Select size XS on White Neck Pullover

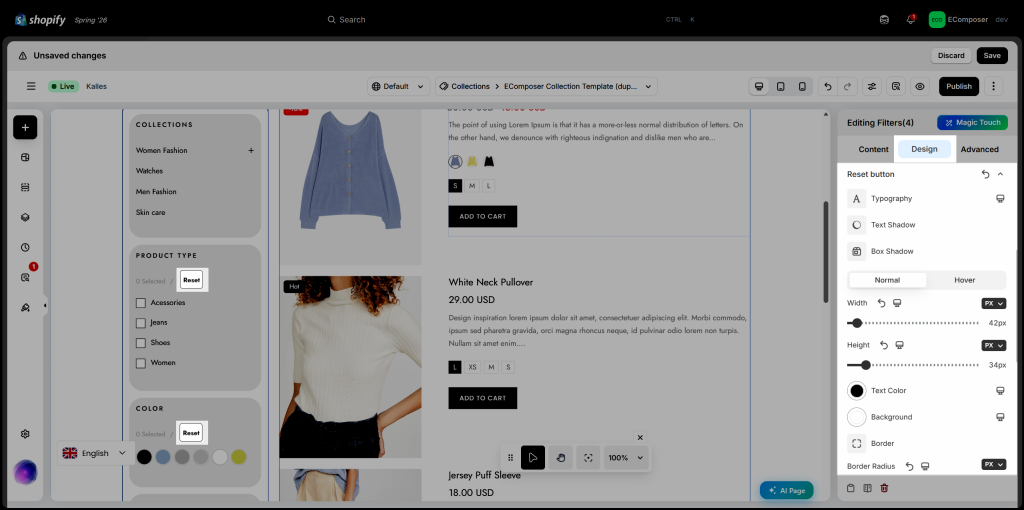(x=473, y=368)
